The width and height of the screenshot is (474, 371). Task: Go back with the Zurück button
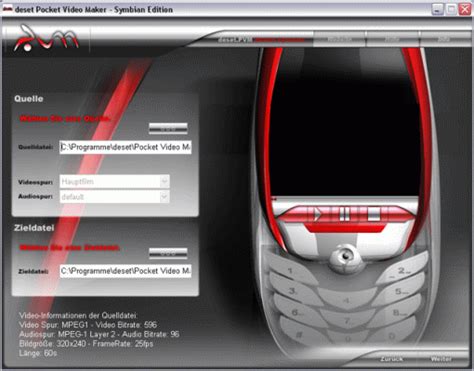(x=392, y=359)
